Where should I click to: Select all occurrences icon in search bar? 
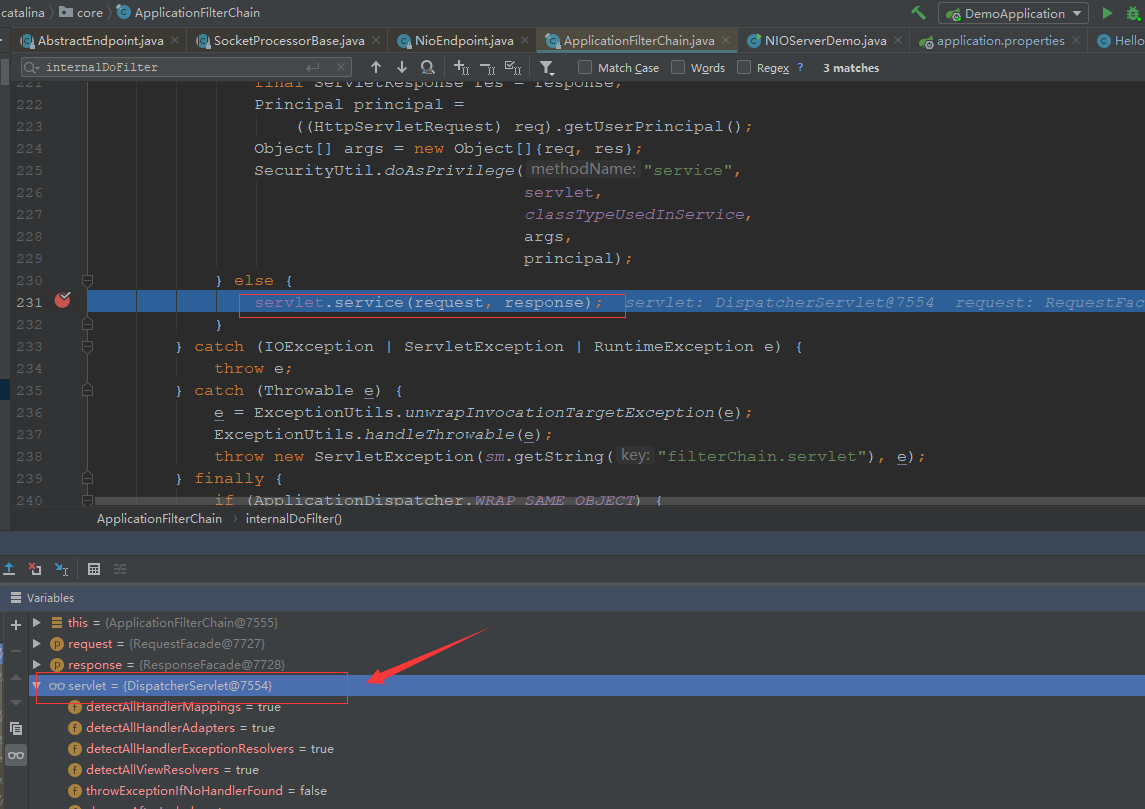click(513, 67)
